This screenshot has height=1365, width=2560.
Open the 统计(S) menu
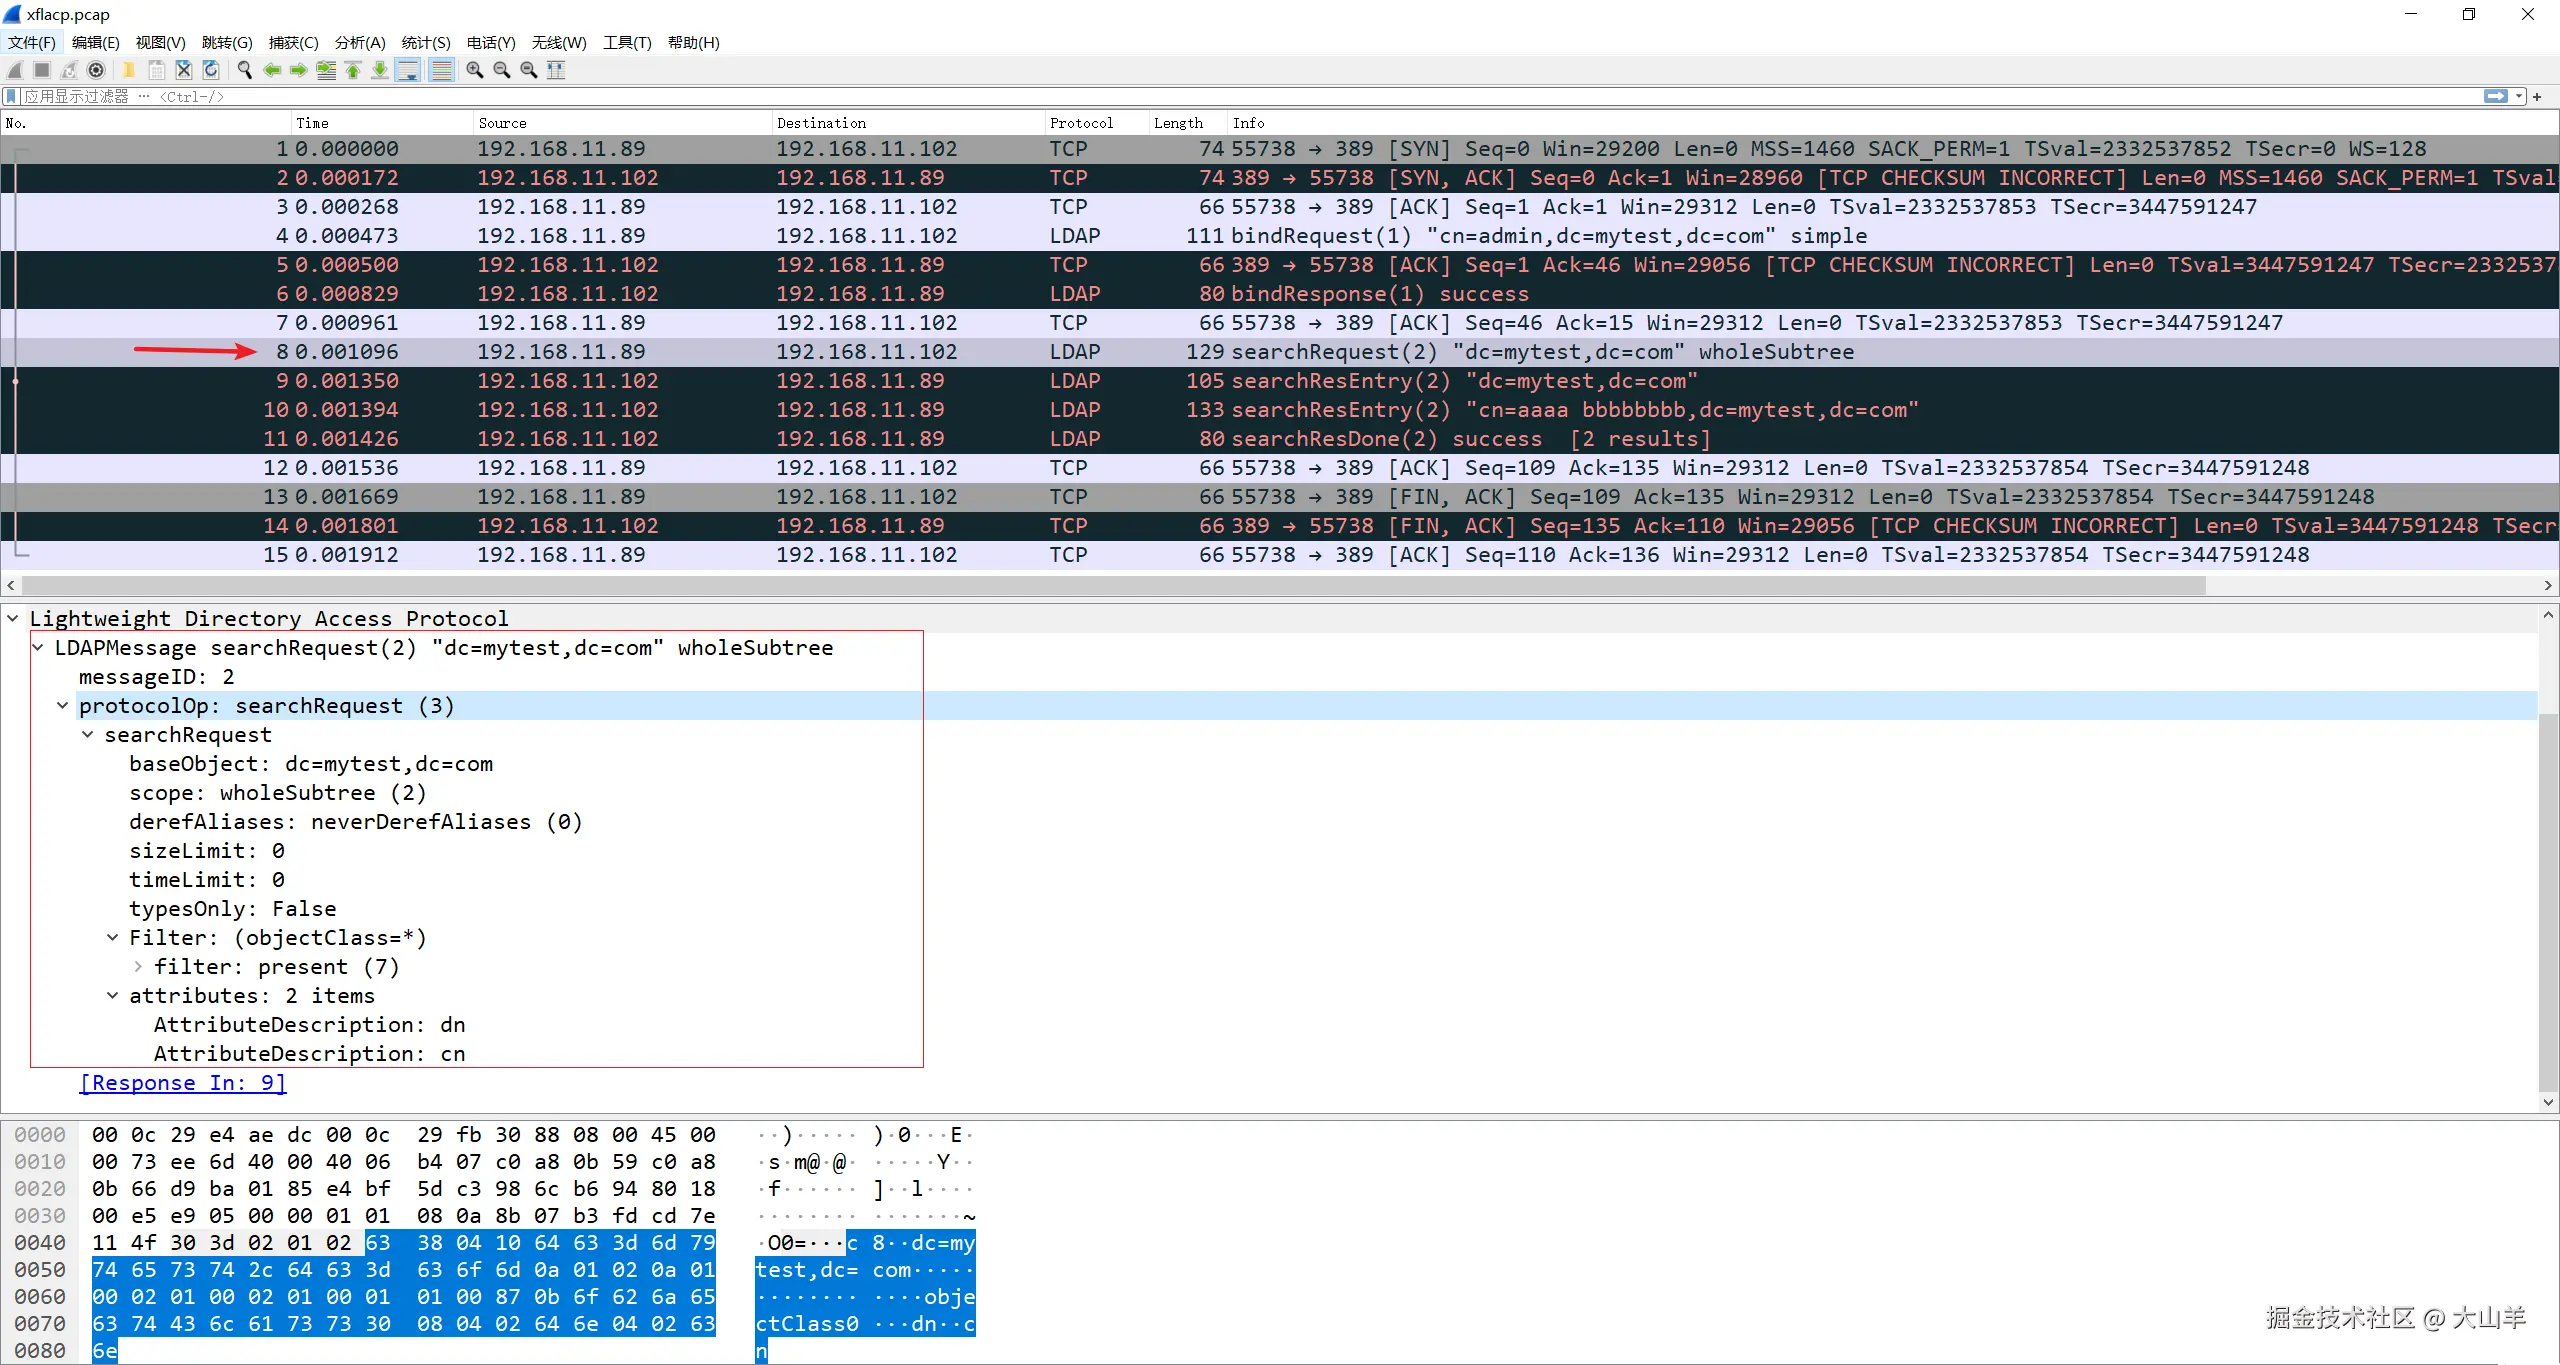pyautogui.click(x=426, y=42)
